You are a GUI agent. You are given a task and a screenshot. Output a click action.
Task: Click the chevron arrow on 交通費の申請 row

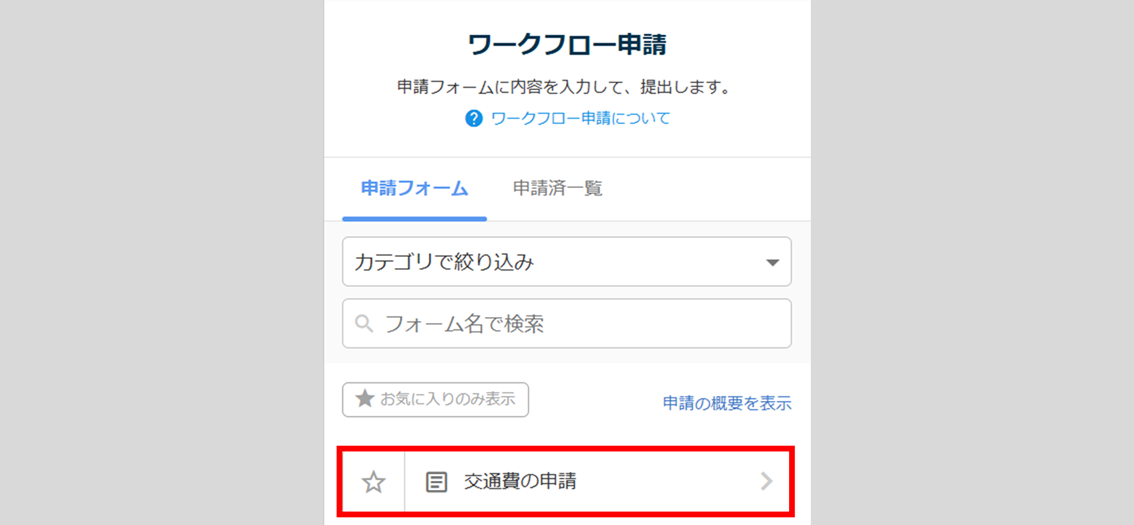click(767, 482)
